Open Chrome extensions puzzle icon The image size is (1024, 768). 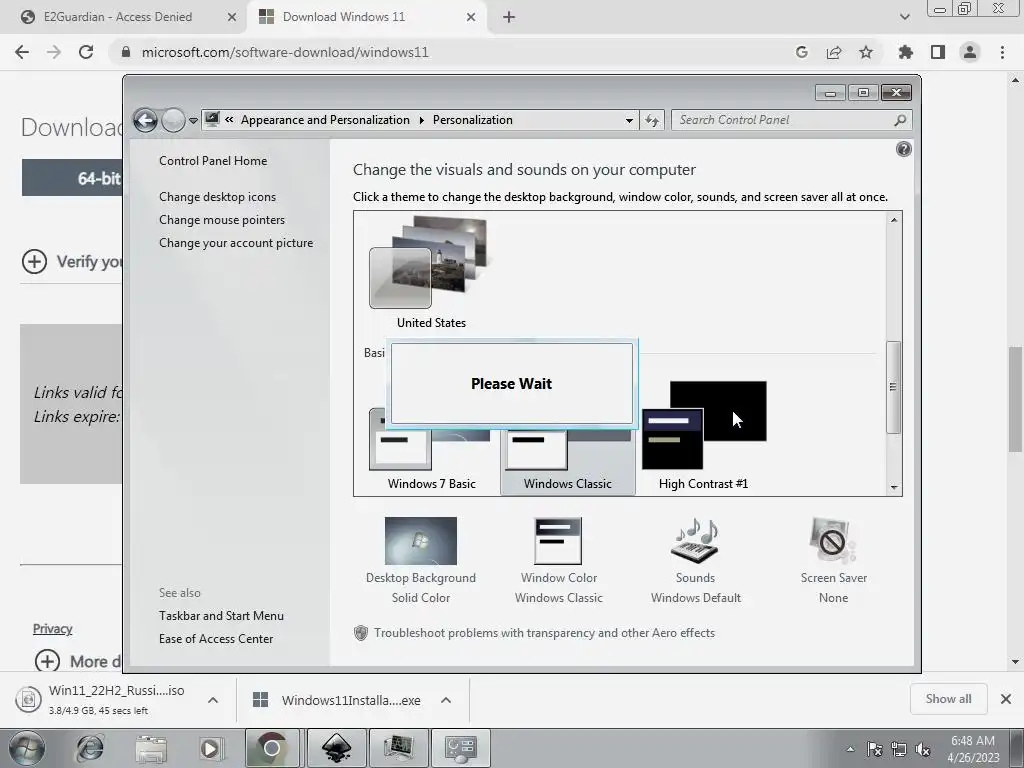coord(905,52)
